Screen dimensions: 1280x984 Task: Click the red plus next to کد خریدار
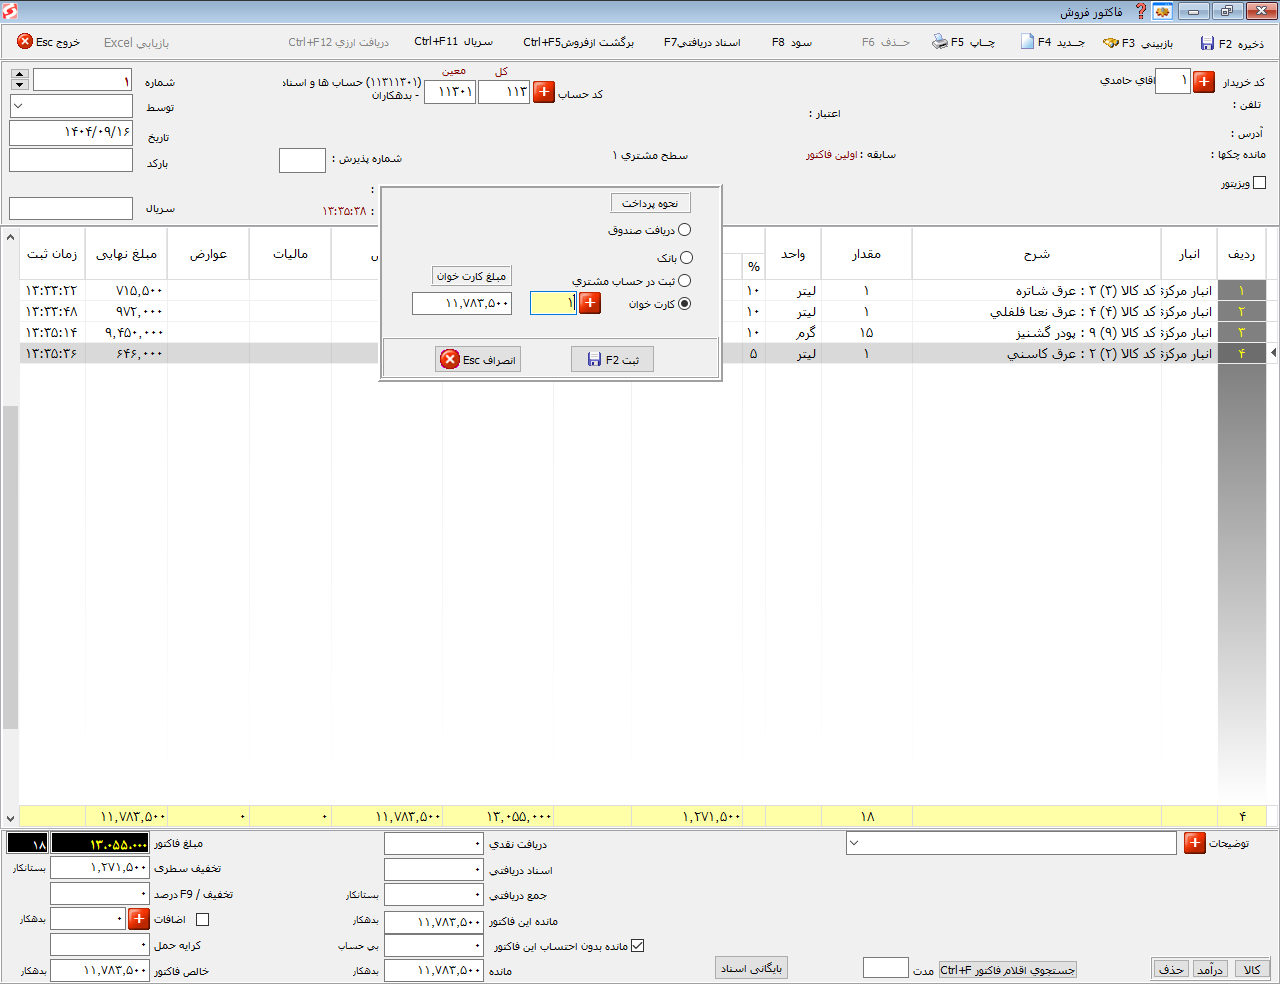[1204, 81]
